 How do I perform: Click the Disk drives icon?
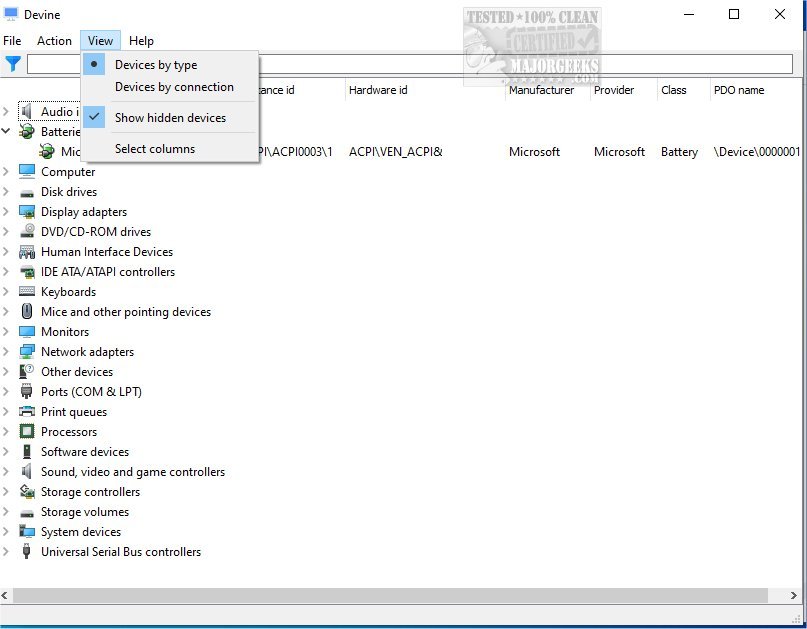(x=27, y=193)
